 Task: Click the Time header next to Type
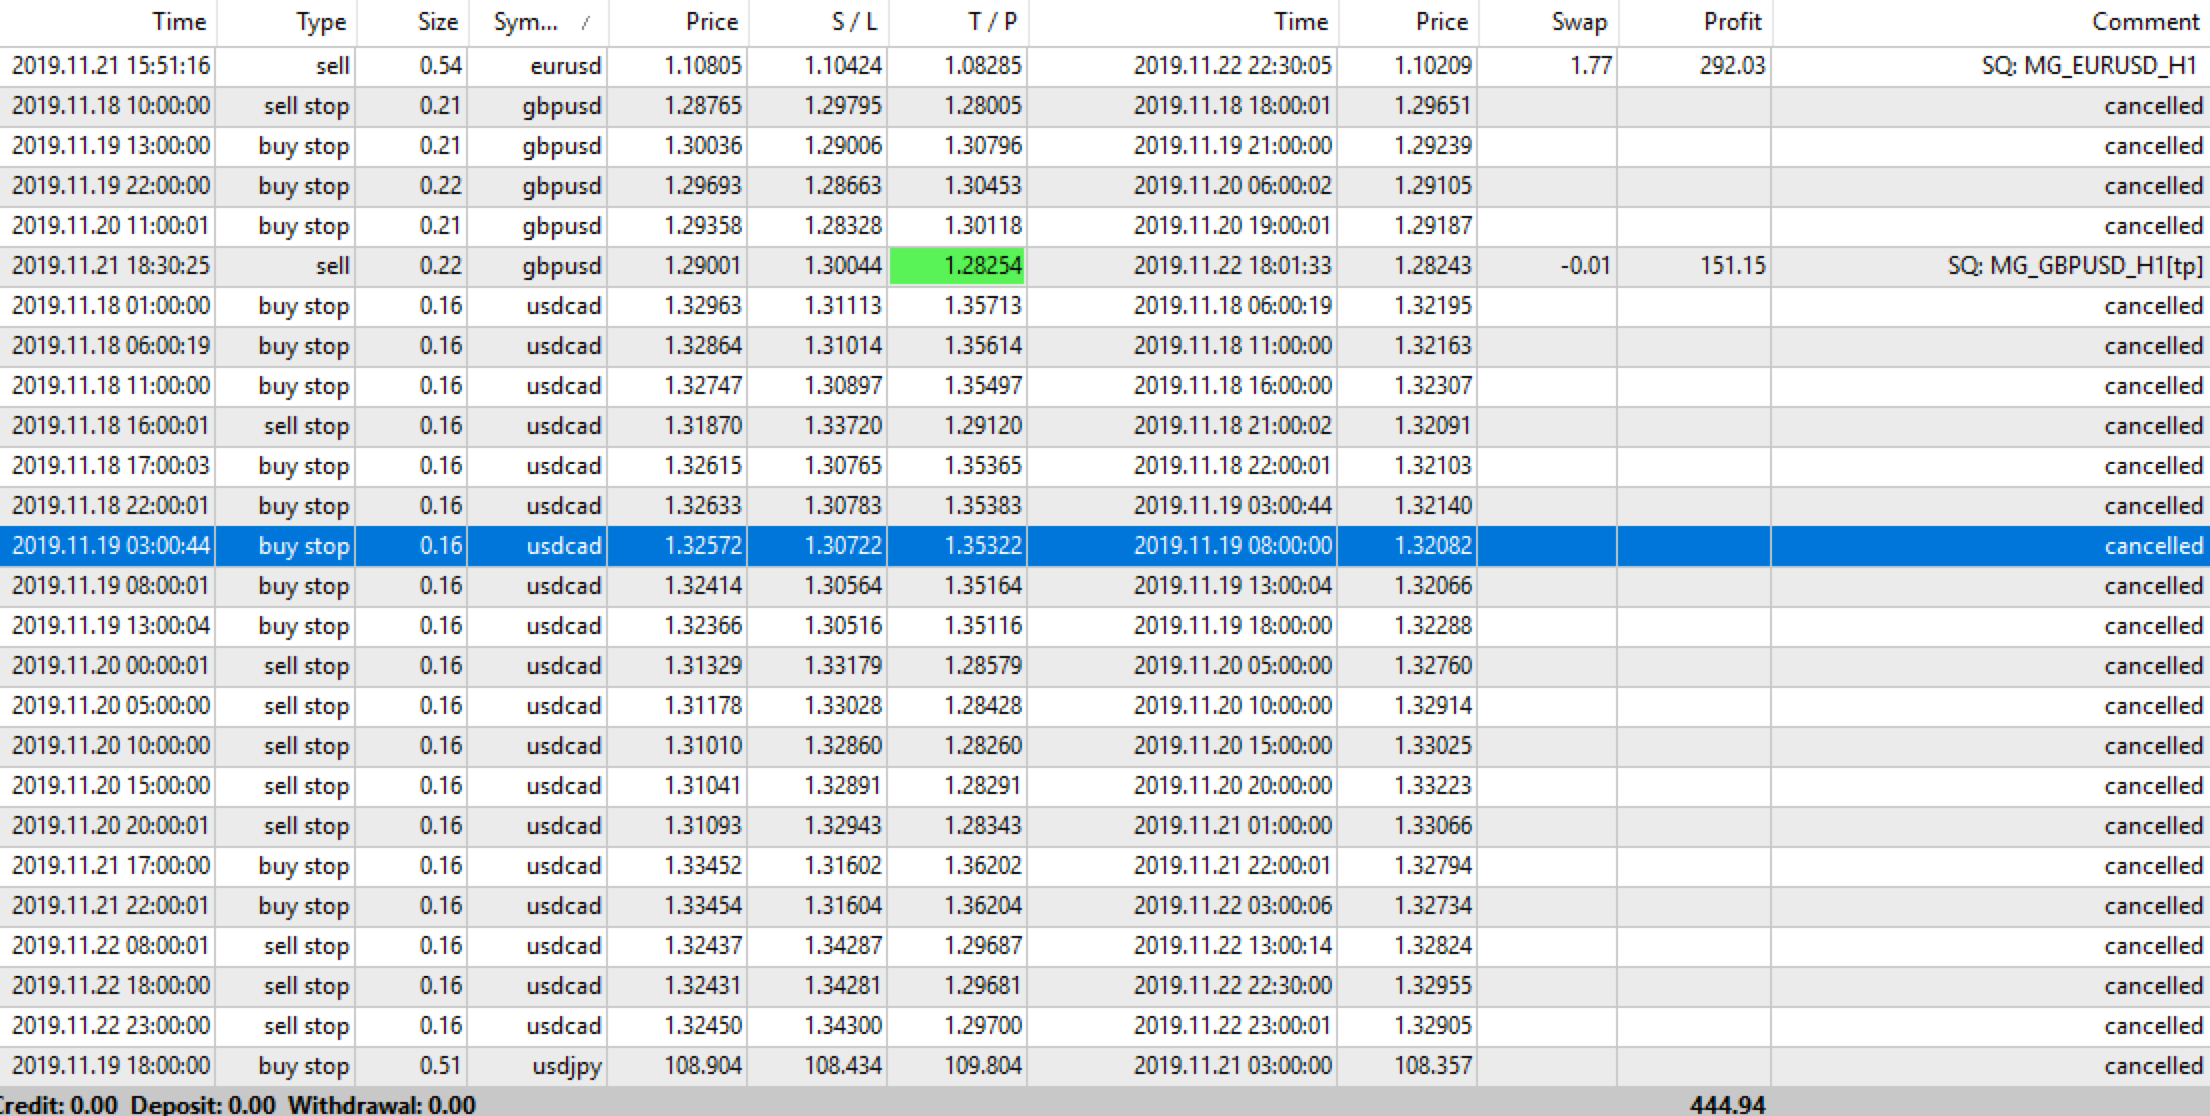point(178,22)
